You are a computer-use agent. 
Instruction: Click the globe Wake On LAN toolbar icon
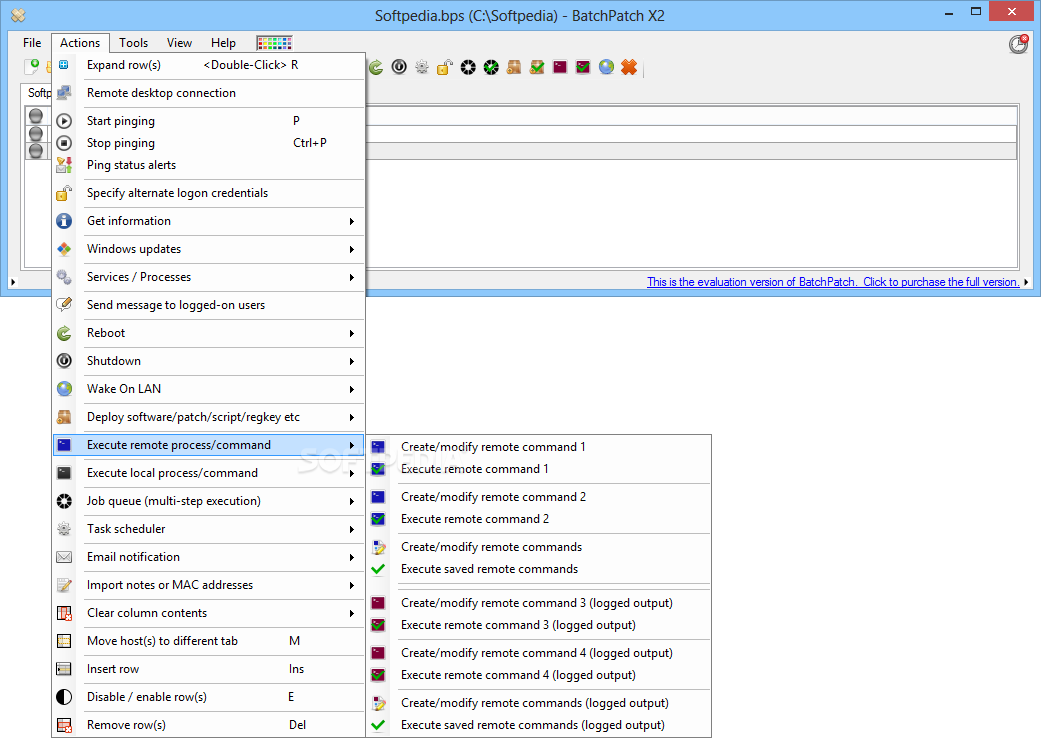tap(606, 67)
